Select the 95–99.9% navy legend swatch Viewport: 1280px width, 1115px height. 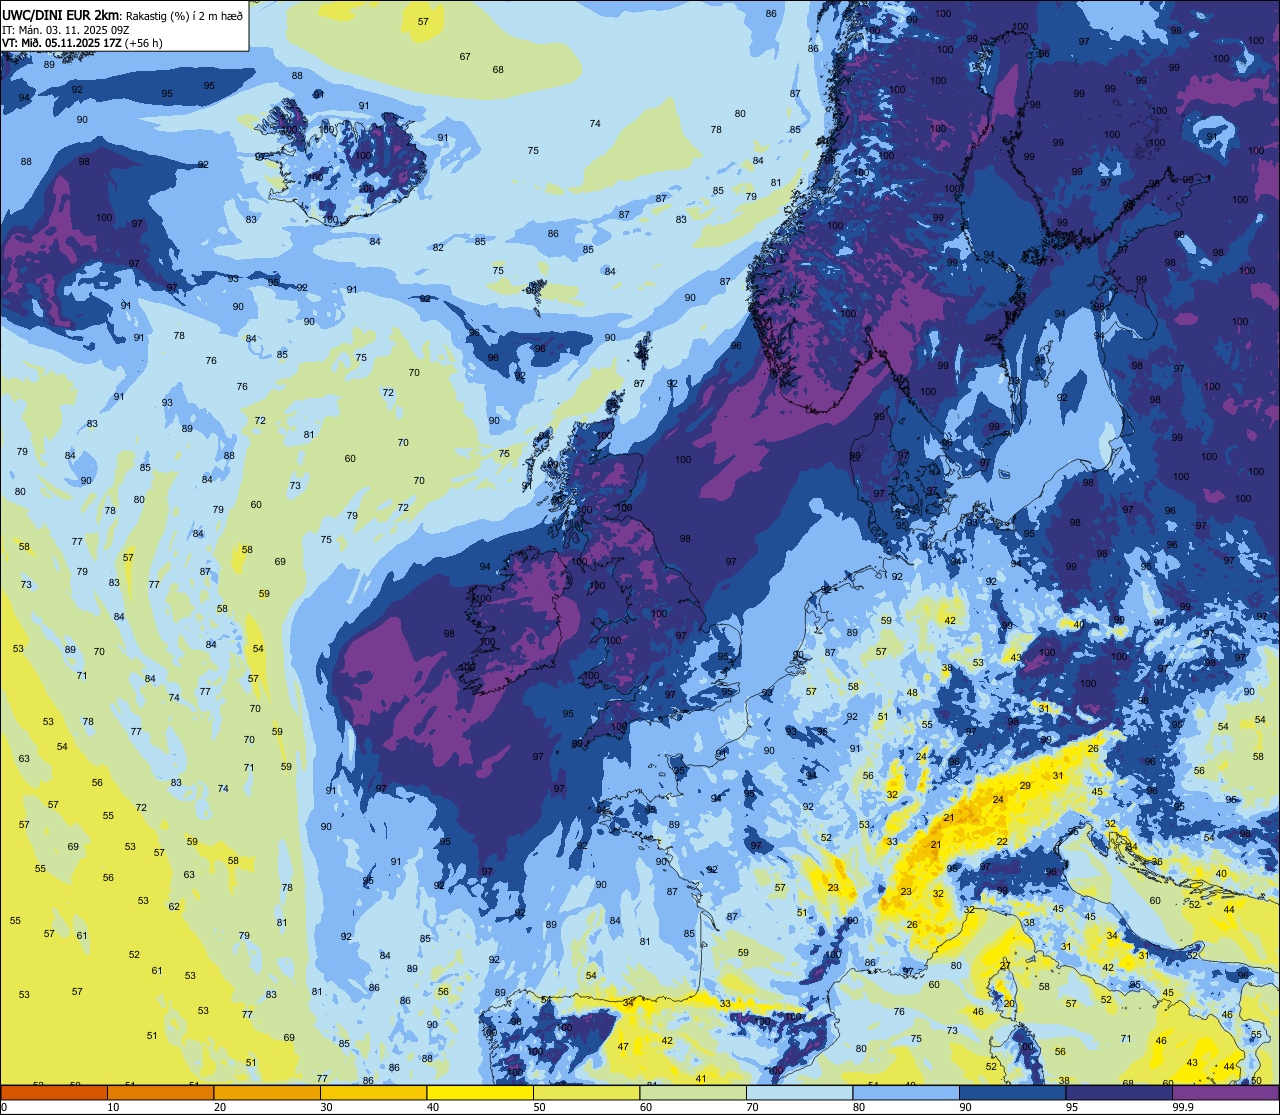[x=1119, y=1092]
